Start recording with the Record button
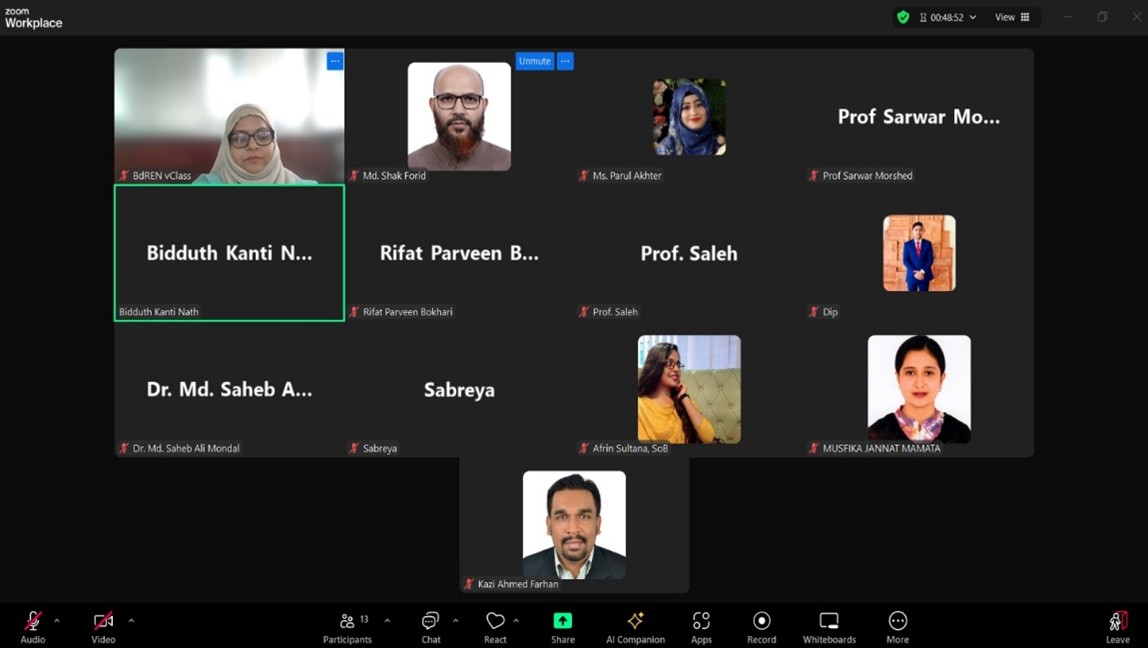Image resolution: width=1148 pixels, height=648 pixels. [761, 627]
